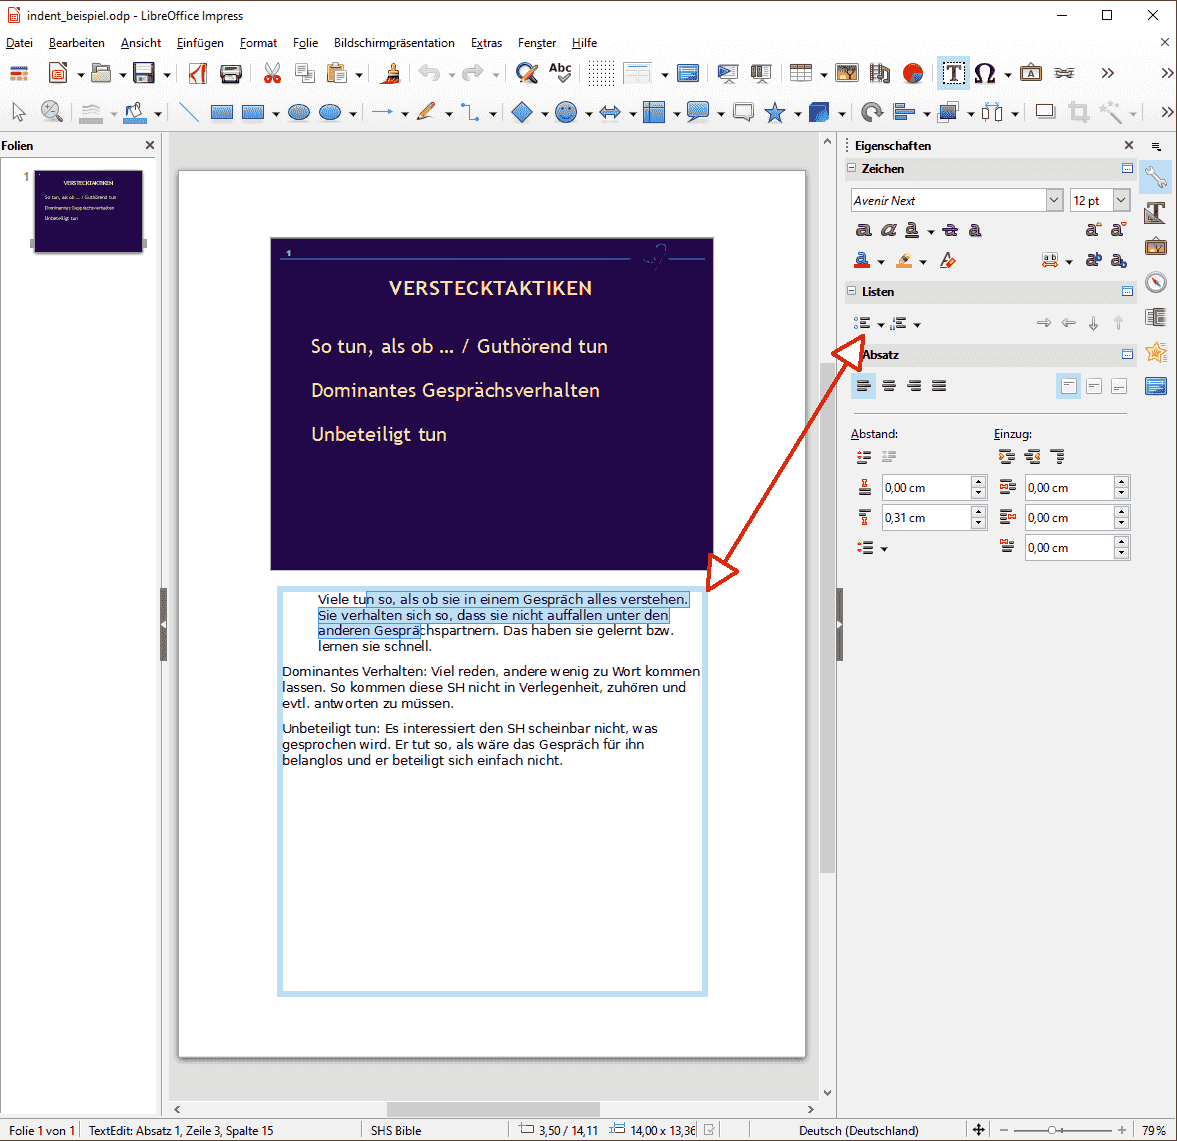Click the zoom slider handle
Viewport: 1177px width, 1141px height.
[1052, 1130]
